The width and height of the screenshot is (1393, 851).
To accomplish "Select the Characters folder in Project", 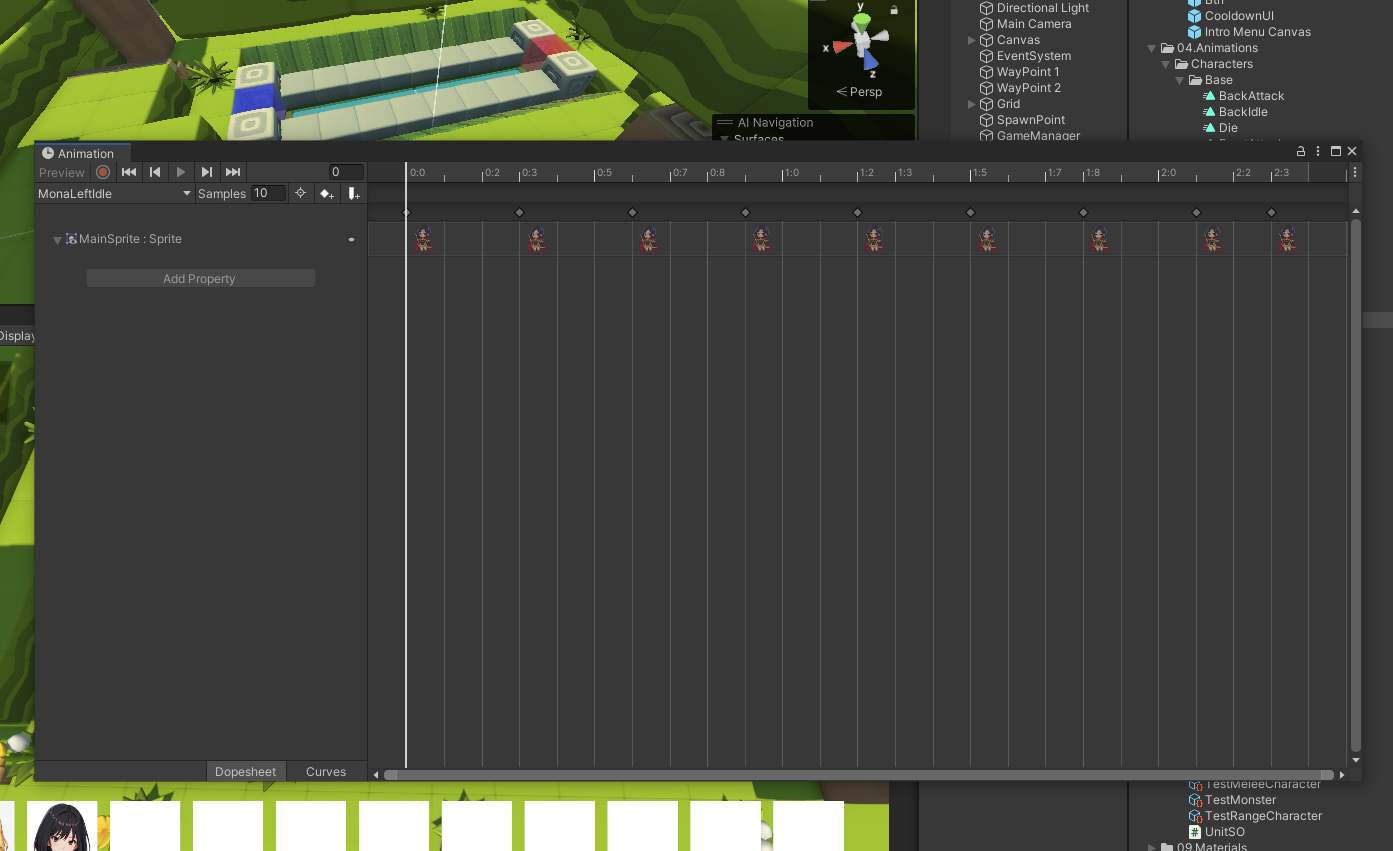I will point(1221,64).
